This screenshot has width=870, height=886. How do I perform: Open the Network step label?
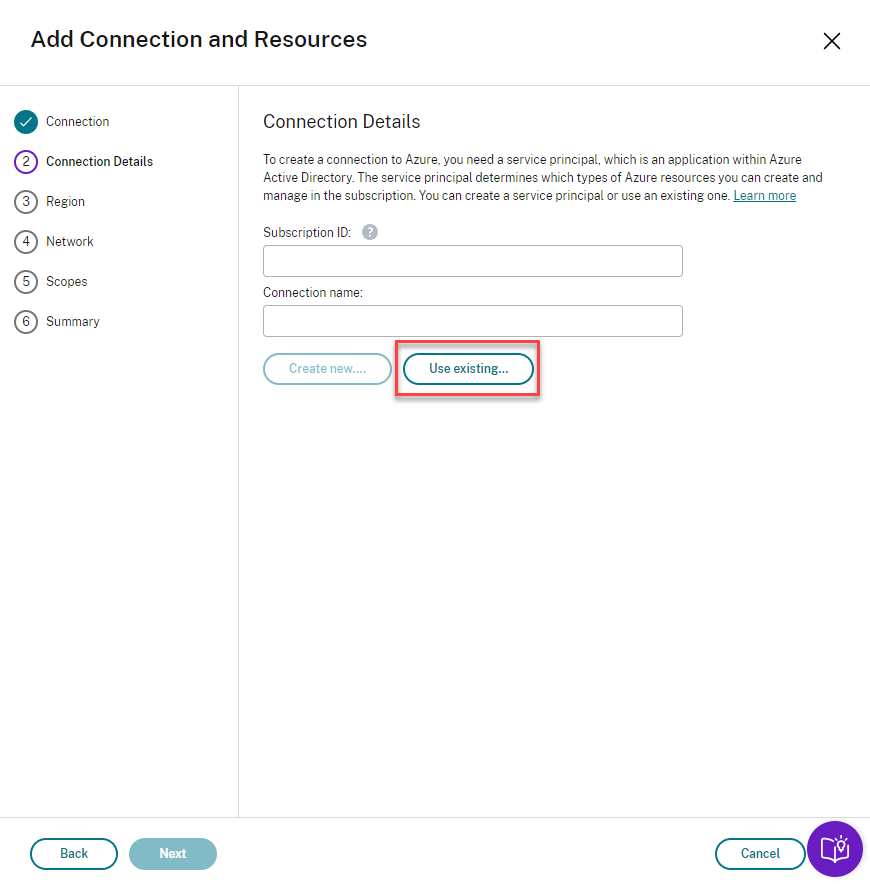pos(69,242)
